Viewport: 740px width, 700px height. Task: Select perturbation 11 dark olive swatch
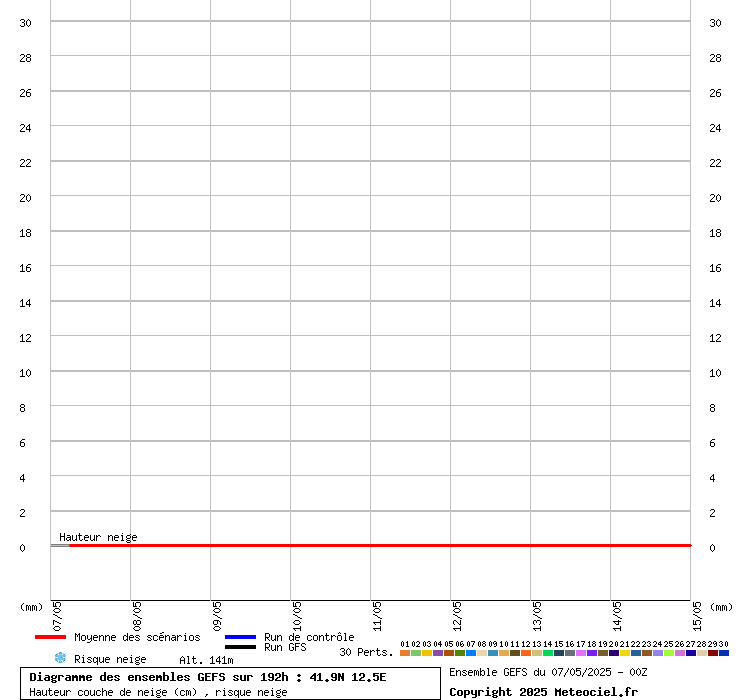coord(515,653)
